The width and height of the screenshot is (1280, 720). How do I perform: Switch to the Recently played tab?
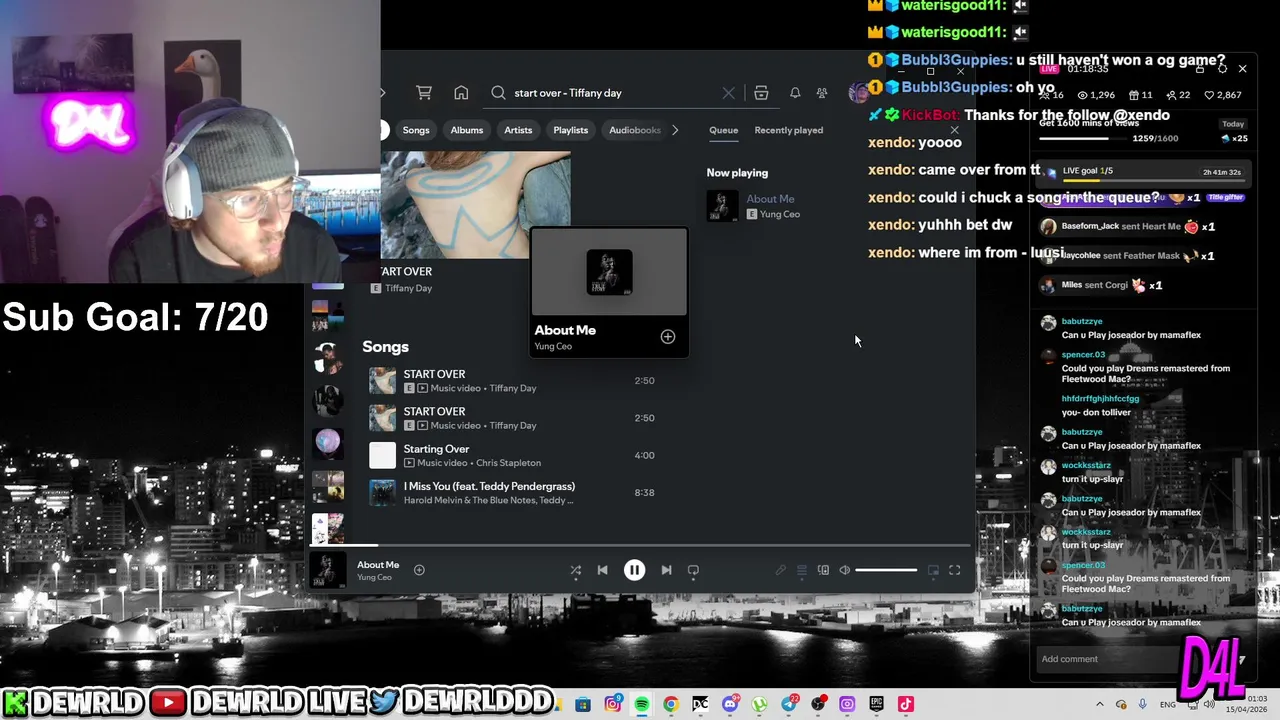(x=789, y=130)
